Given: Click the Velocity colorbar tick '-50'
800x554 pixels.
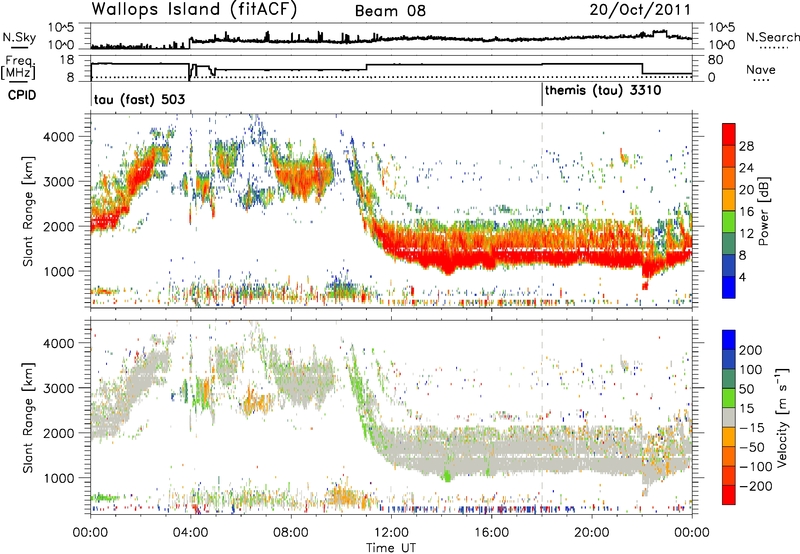Looking at the screenshot, I should 752,447.
